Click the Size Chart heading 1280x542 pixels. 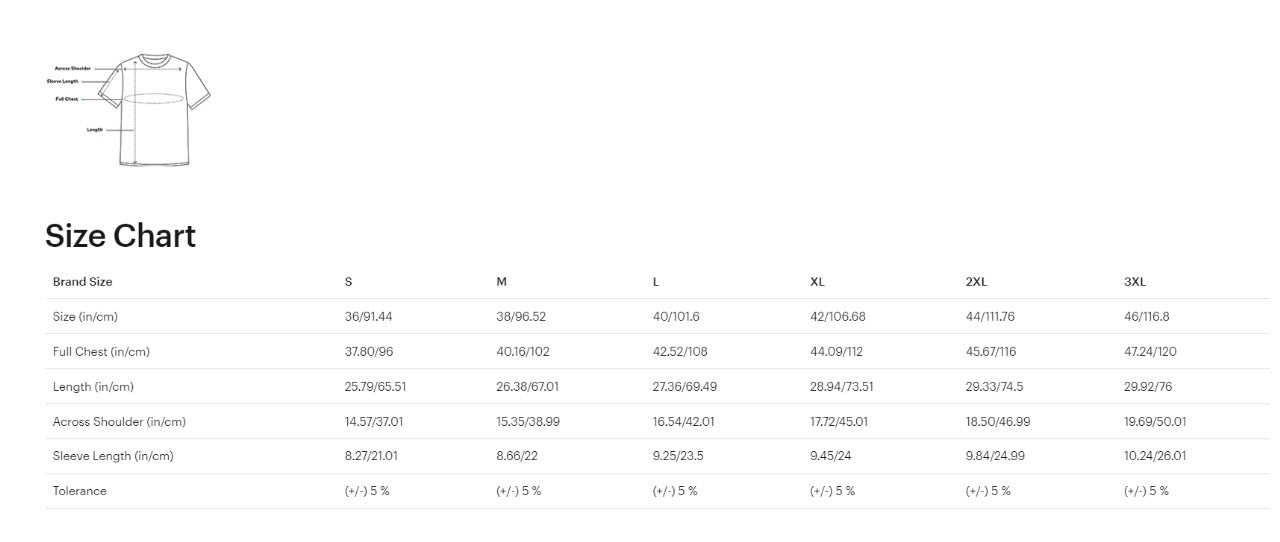(x=120, y=236)
